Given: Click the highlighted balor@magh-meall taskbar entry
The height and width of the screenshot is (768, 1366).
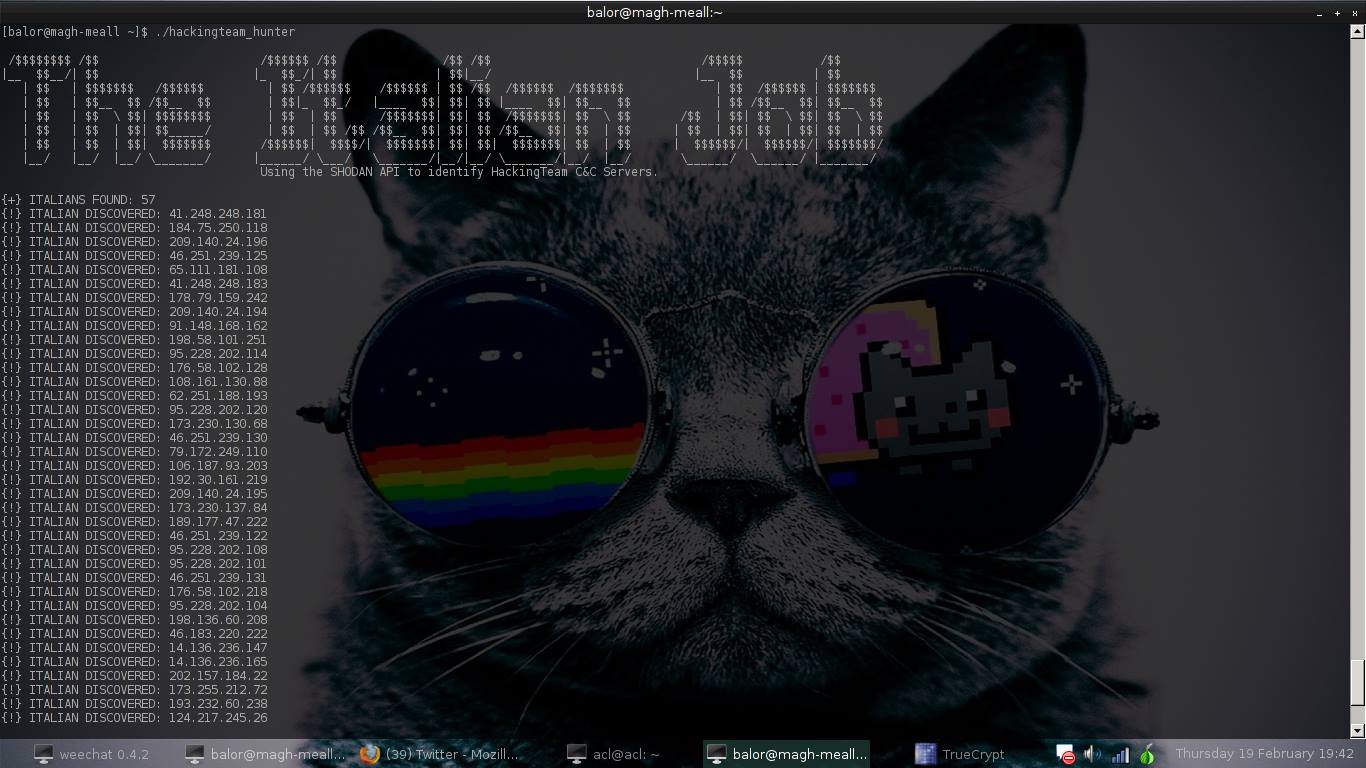Looking at the screenshot, I should (x=787, y=754).
